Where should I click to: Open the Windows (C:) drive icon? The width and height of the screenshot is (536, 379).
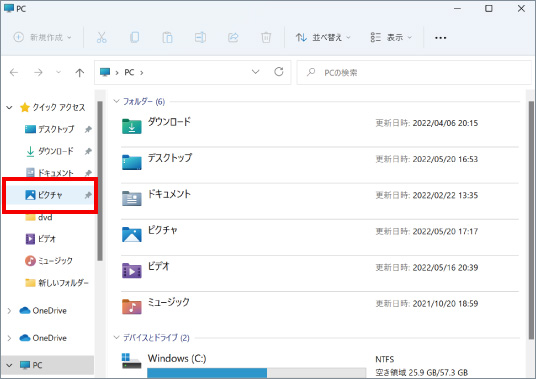click(131, 361)
